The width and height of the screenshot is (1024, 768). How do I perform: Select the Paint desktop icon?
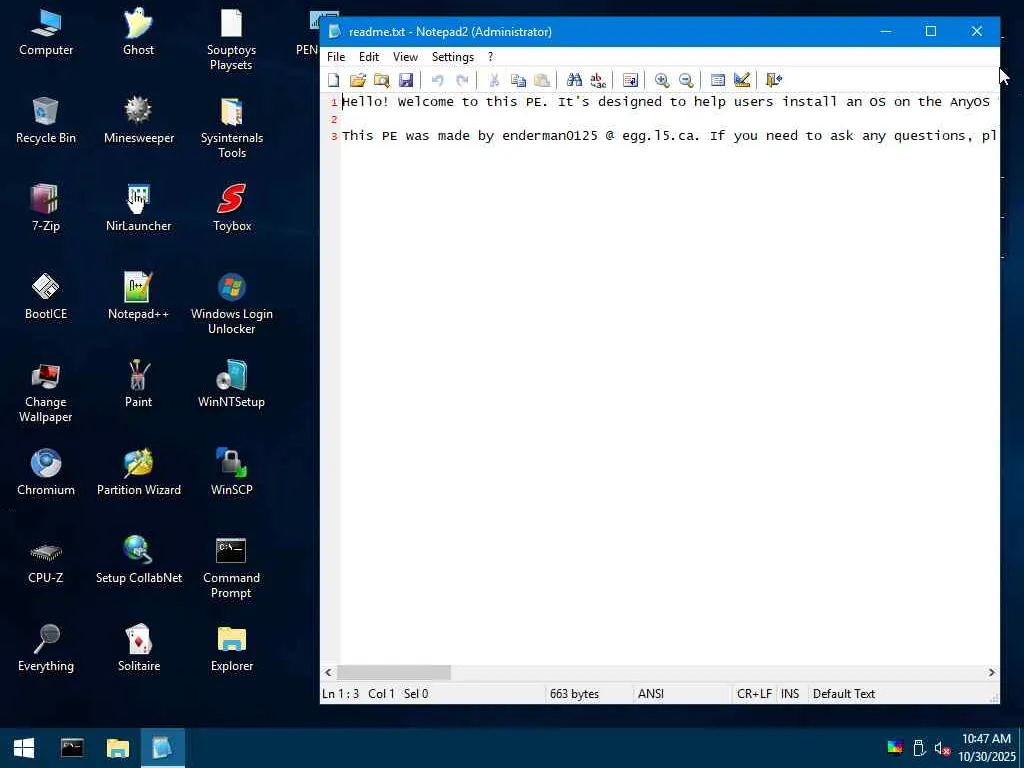[x=138, y=385]
